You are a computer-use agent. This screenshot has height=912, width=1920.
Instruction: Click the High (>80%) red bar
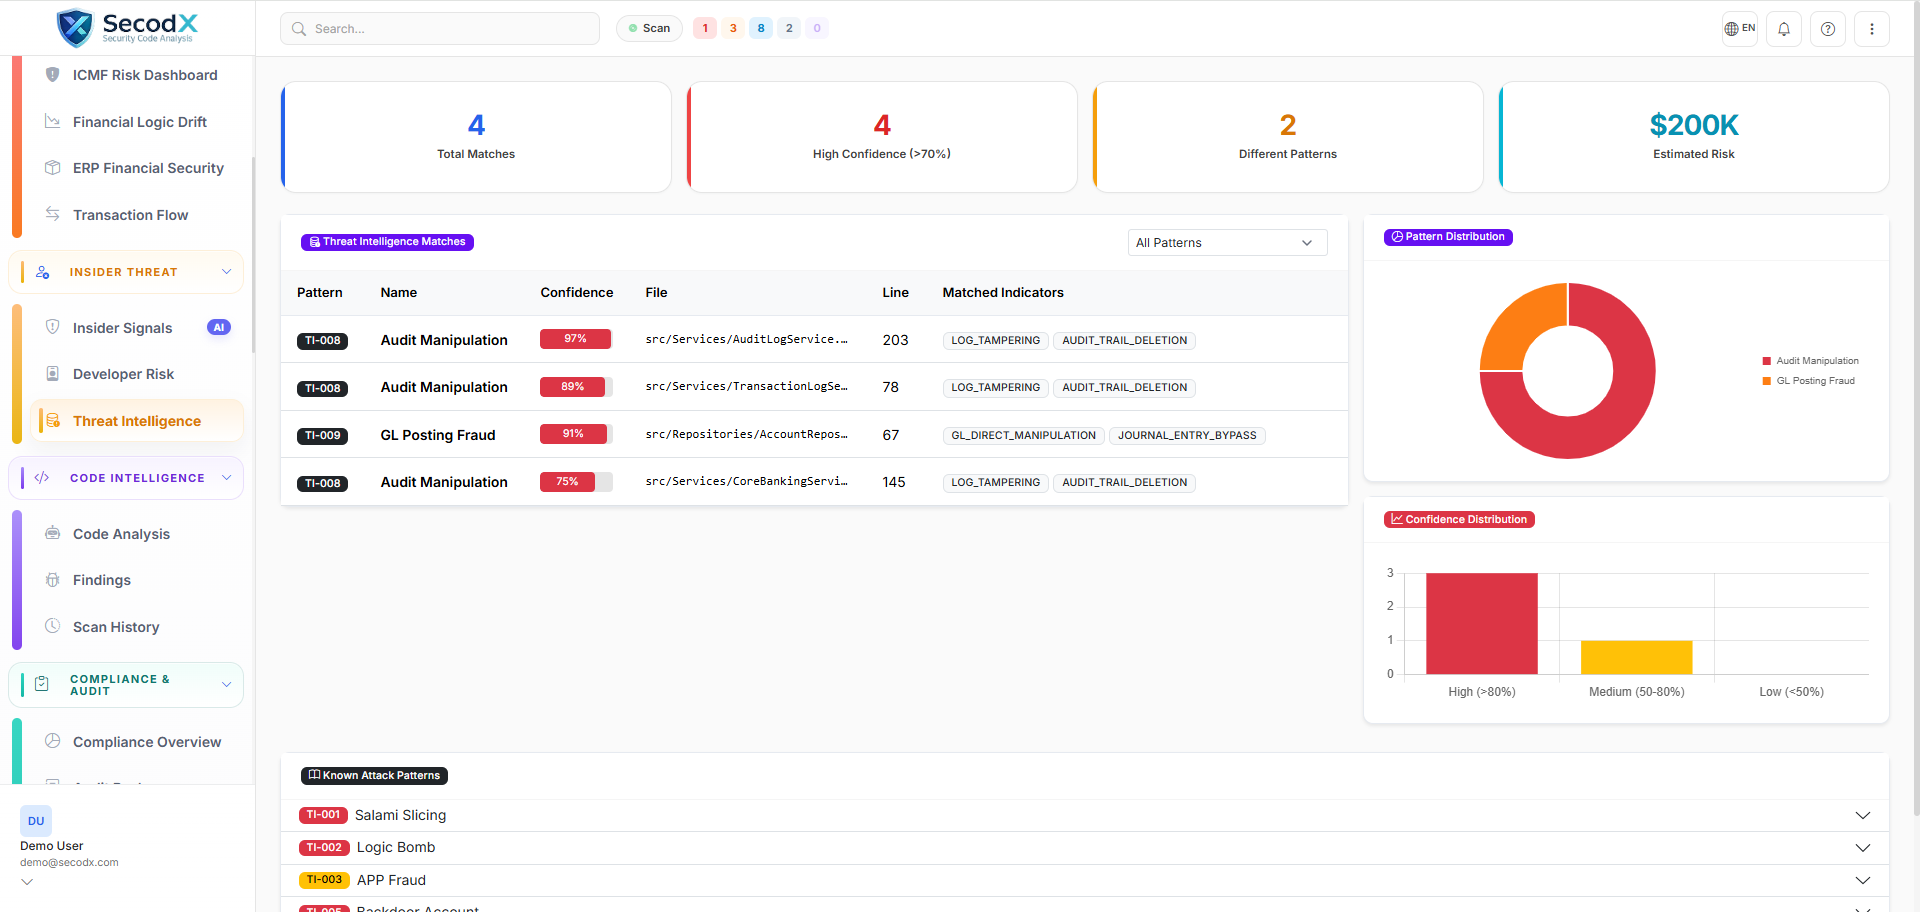click(1482, 623)
